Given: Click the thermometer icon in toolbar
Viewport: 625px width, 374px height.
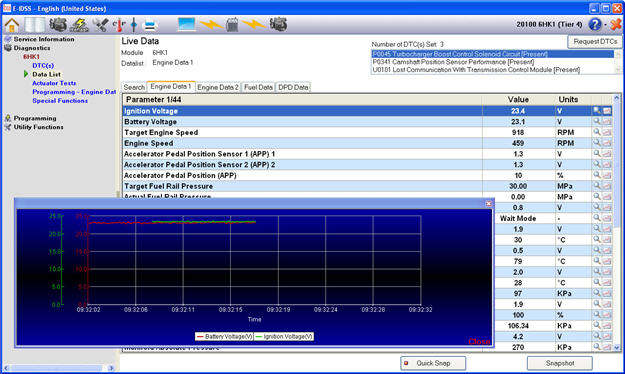Looking at the screenshot, I should click(x=119, y=25).
